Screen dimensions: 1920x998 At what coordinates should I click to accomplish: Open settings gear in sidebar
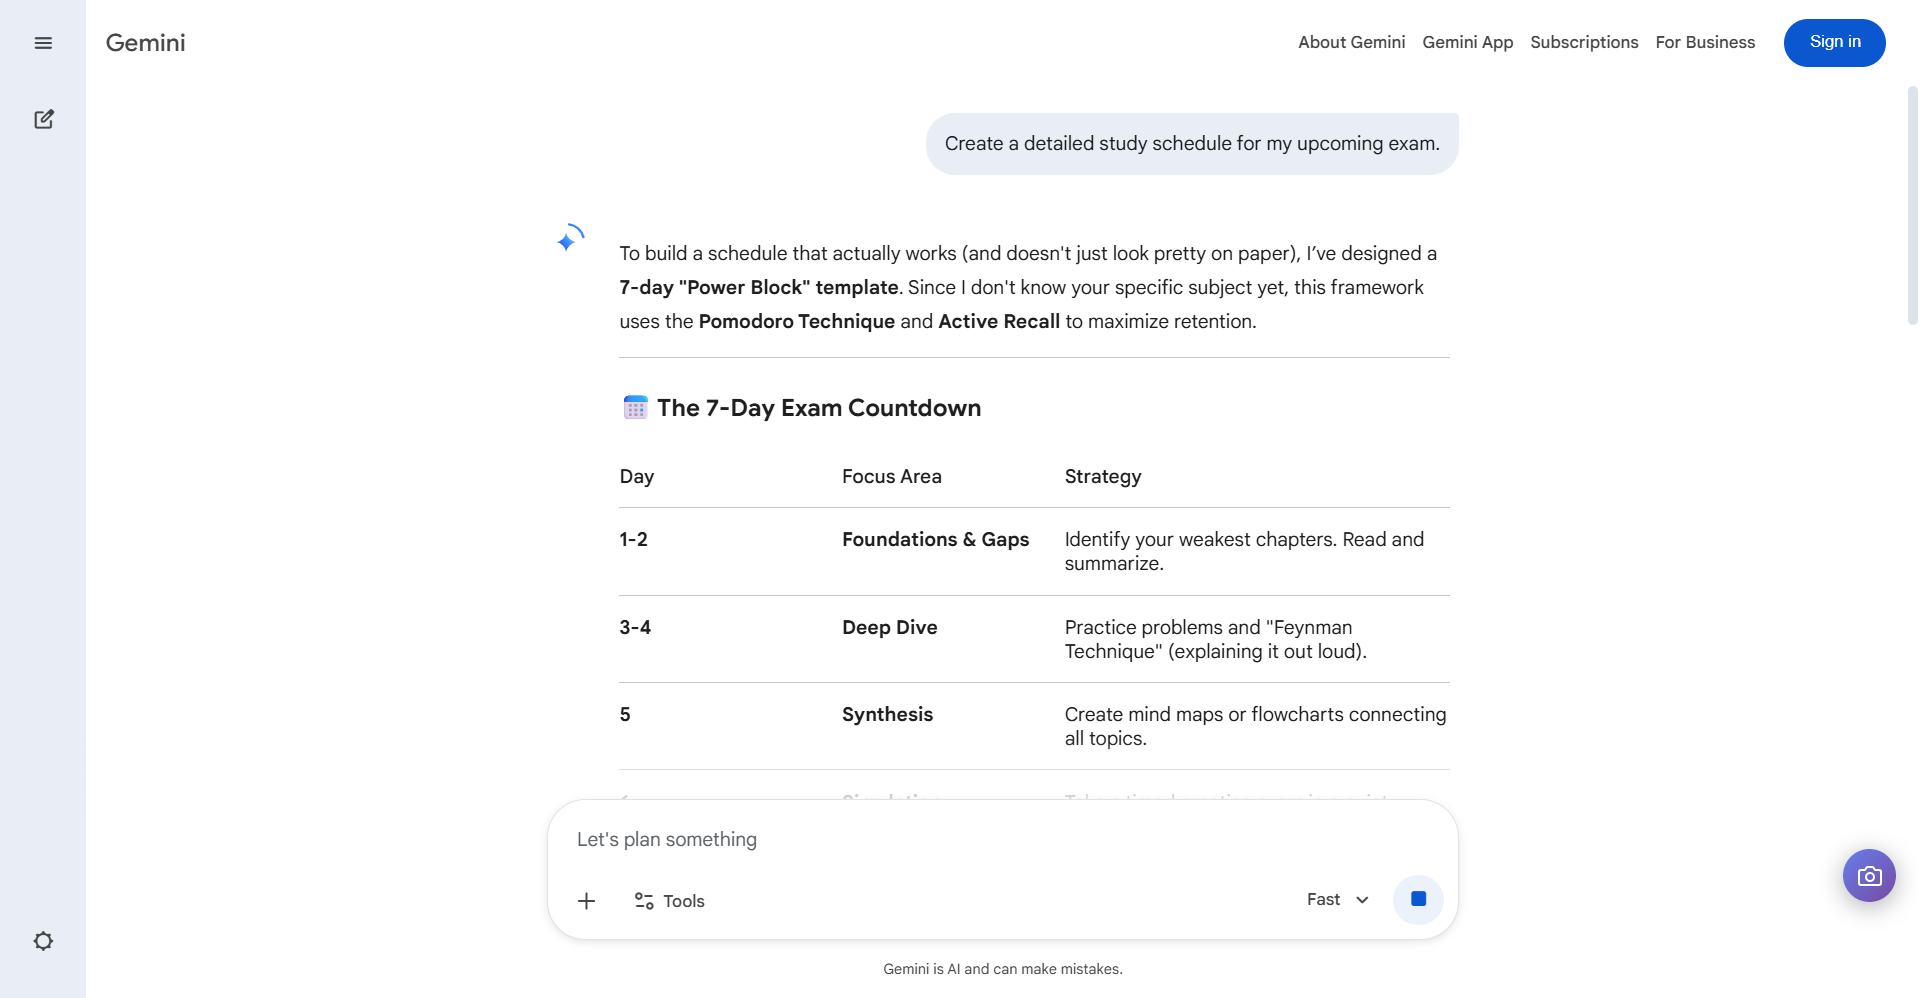tap(43, 941)
